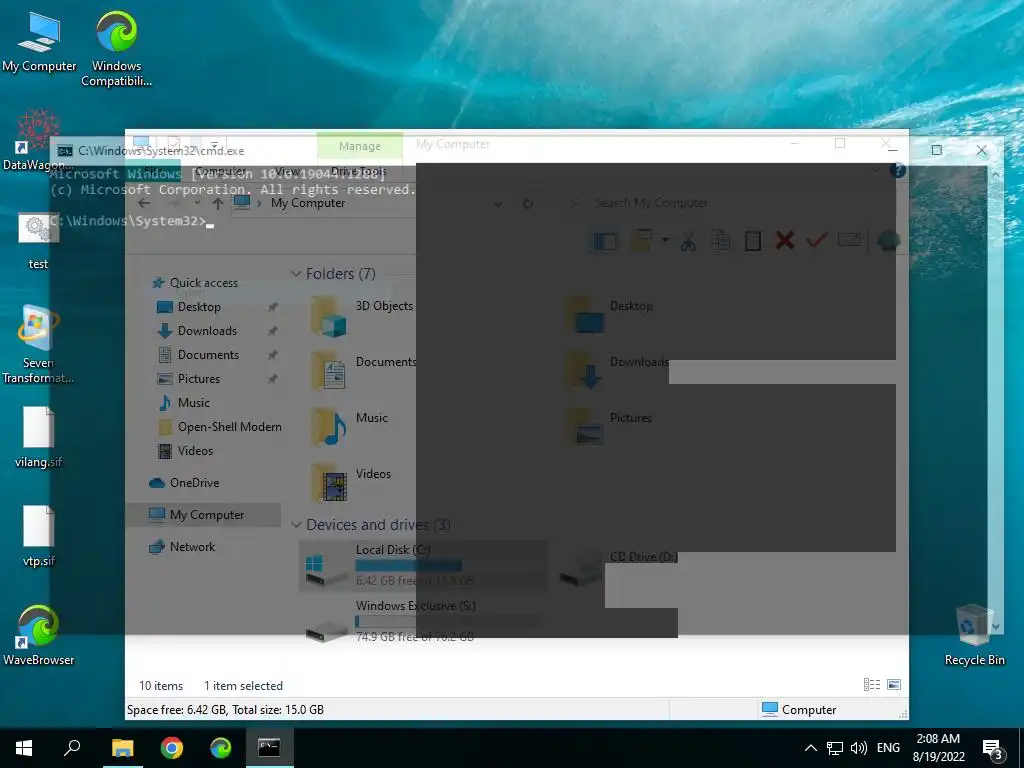Open dropdown arrow beside yellow folder toolbar icon
This screenshot has width=1024, height=768.
(665, 240)
